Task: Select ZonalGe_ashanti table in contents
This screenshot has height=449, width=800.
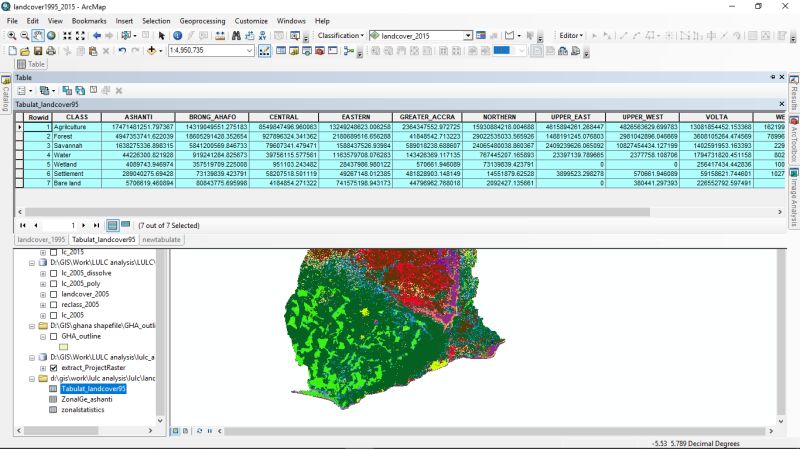Action: (x=87, y=399)
